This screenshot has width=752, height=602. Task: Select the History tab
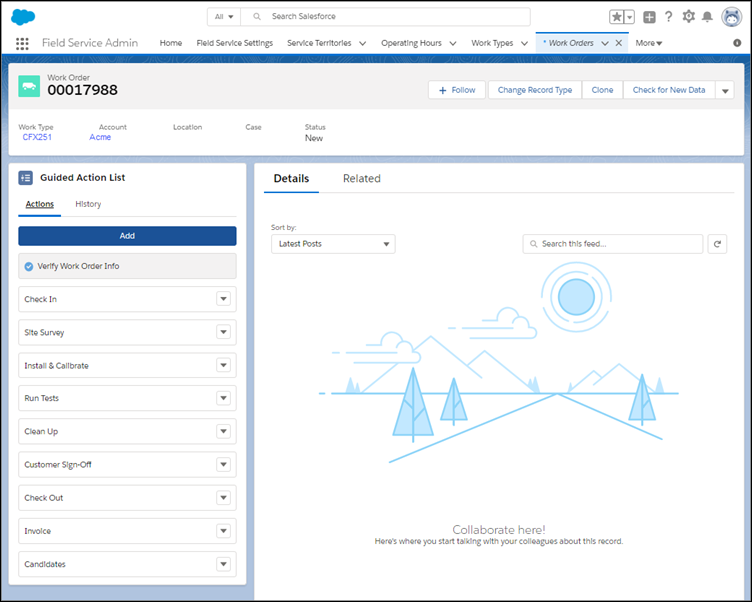(88, 204)
